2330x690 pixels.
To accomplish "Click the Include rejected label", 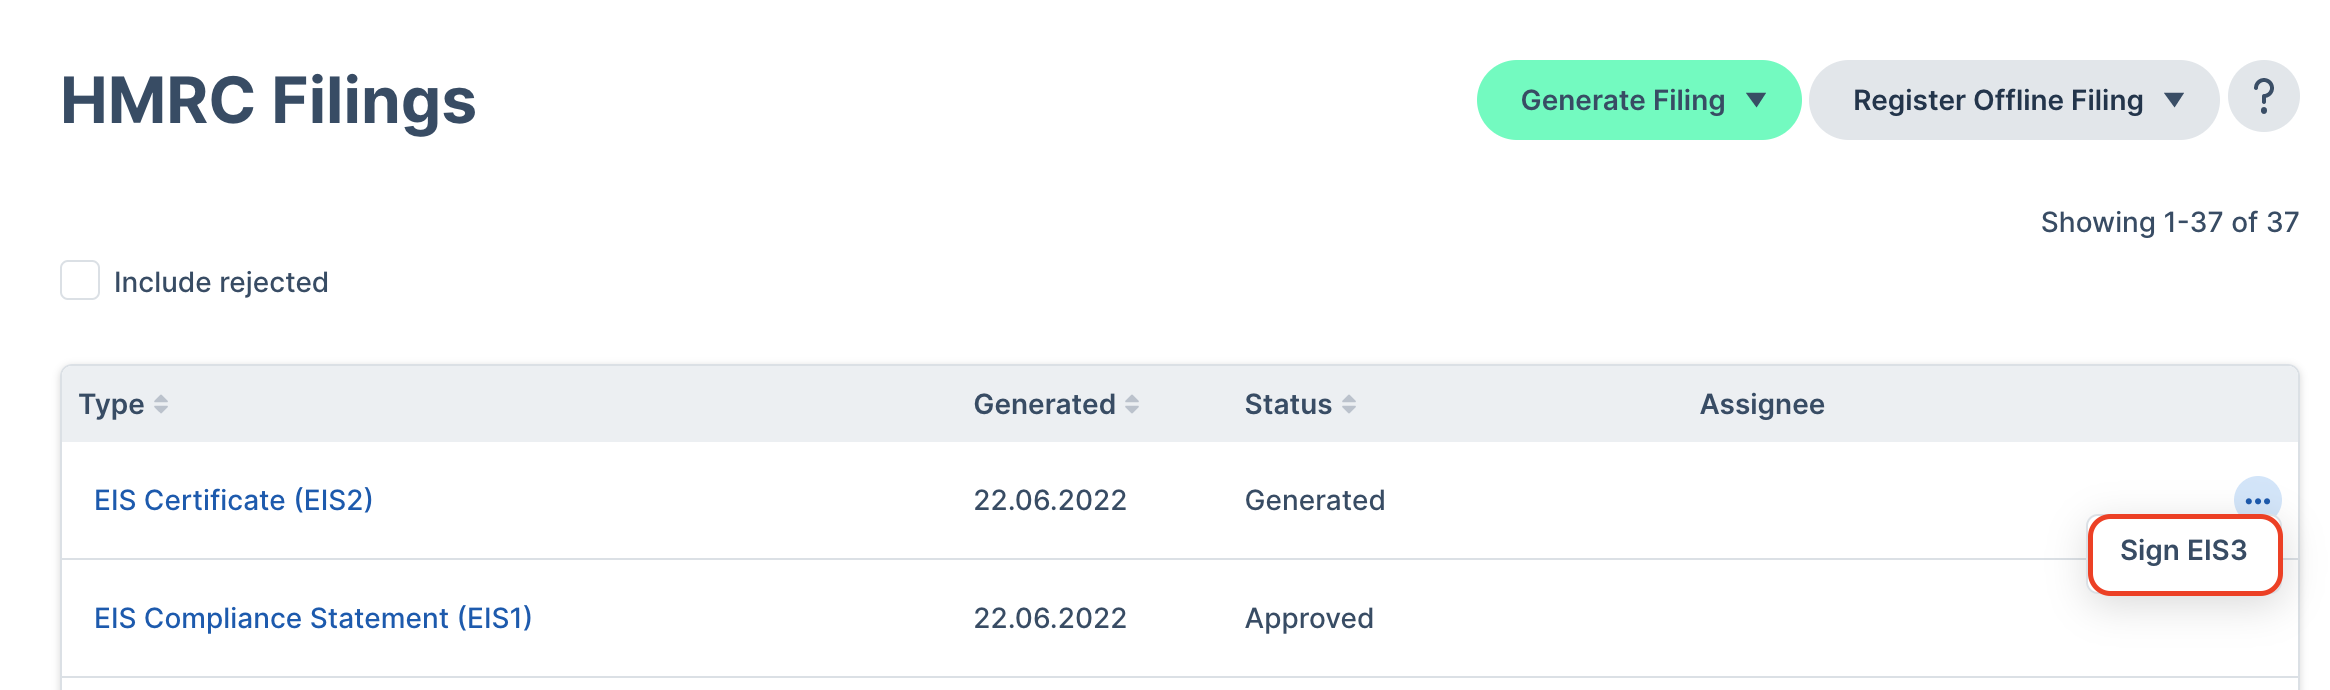I will point(221,282).
